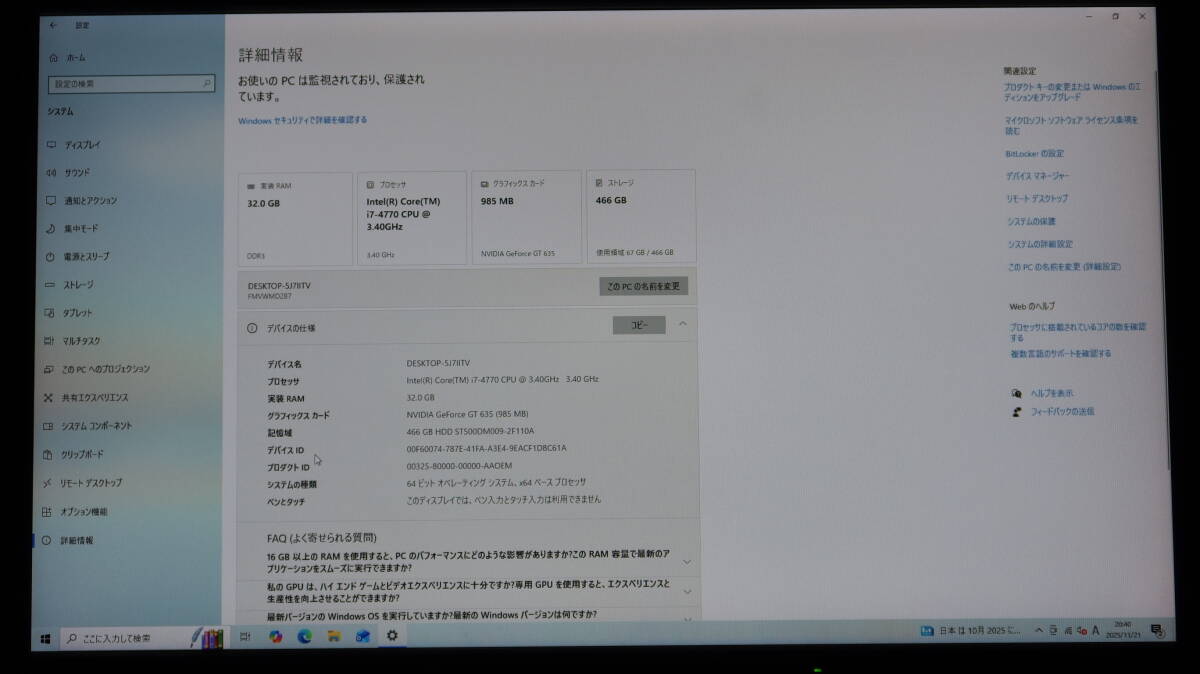Viewport: 1200px width, 674px height.
Task: Select the グラフィックス カード 985 MB card
Action: point(527,217)
